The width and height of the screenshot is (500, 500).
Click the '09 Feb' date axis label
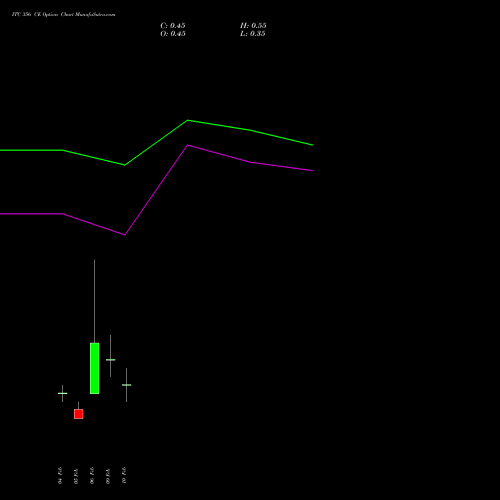108,476
